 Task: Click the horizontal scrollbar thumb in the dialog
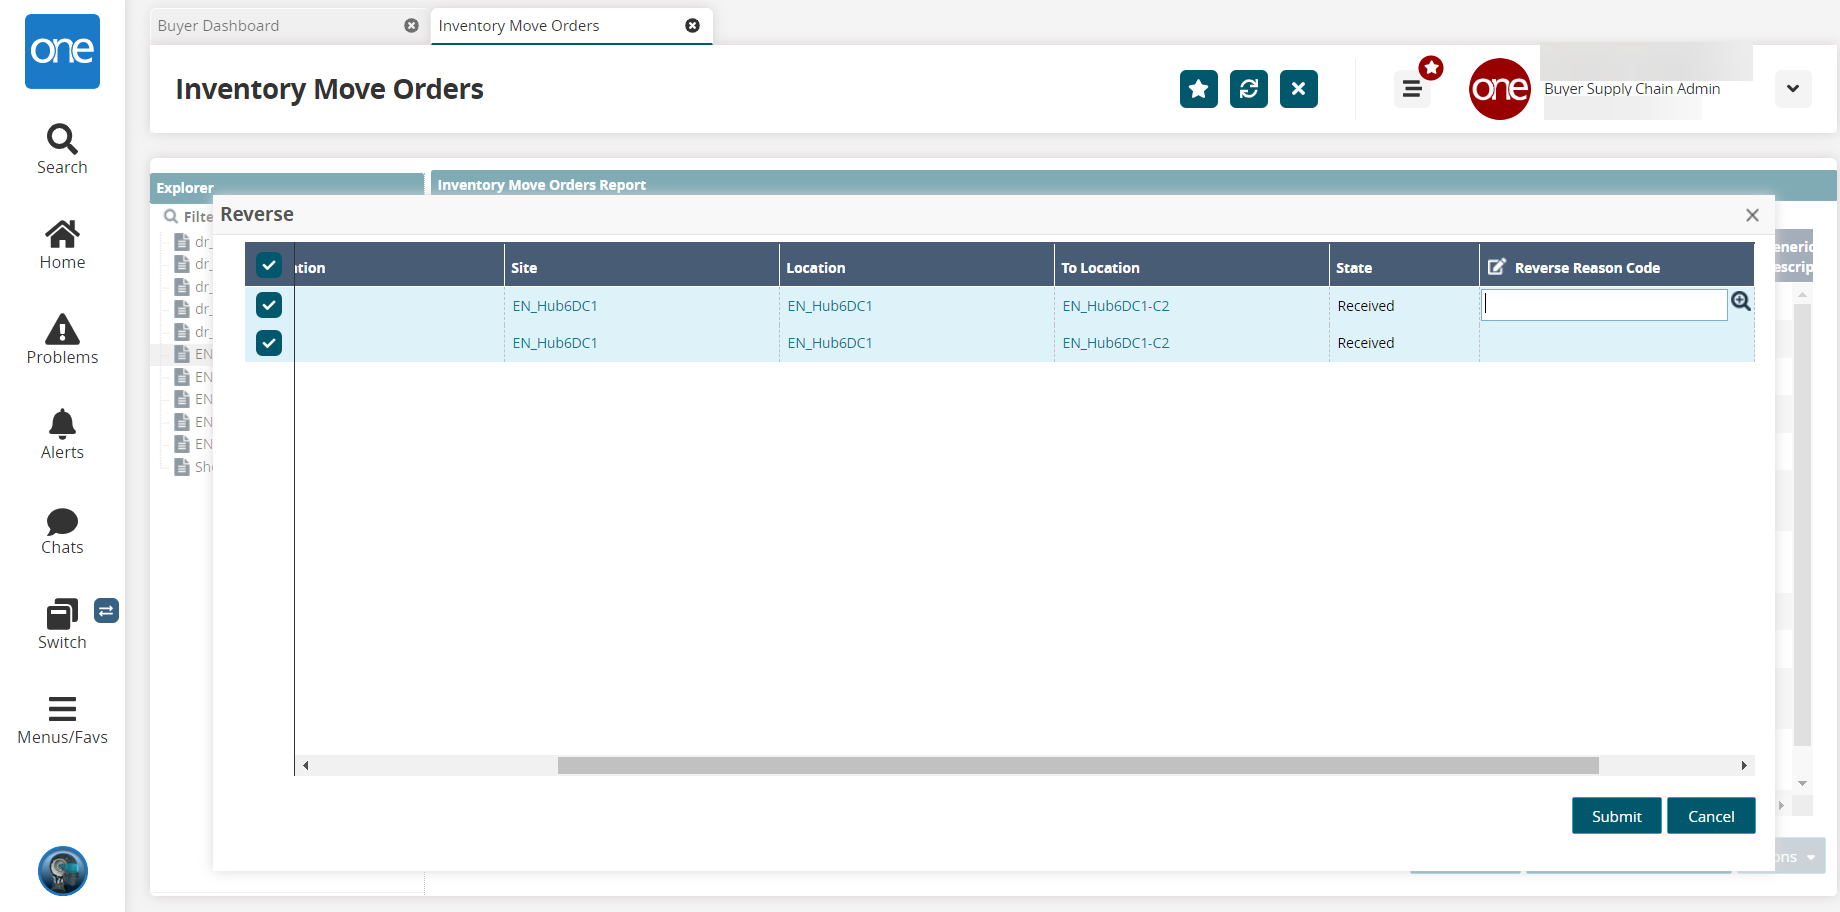[x=1078, y=766]
